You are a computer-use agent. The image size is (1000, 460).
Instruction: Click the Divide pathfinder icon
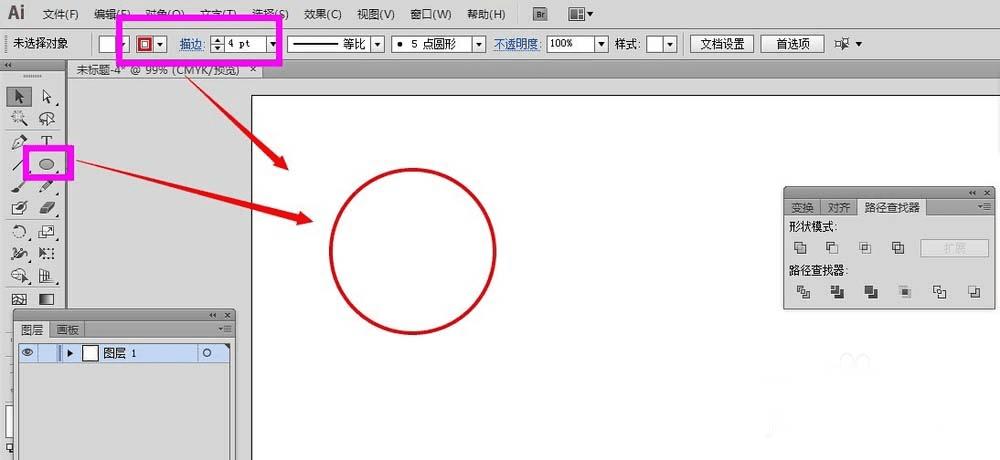pyautogui.click(x=803, y=292)
